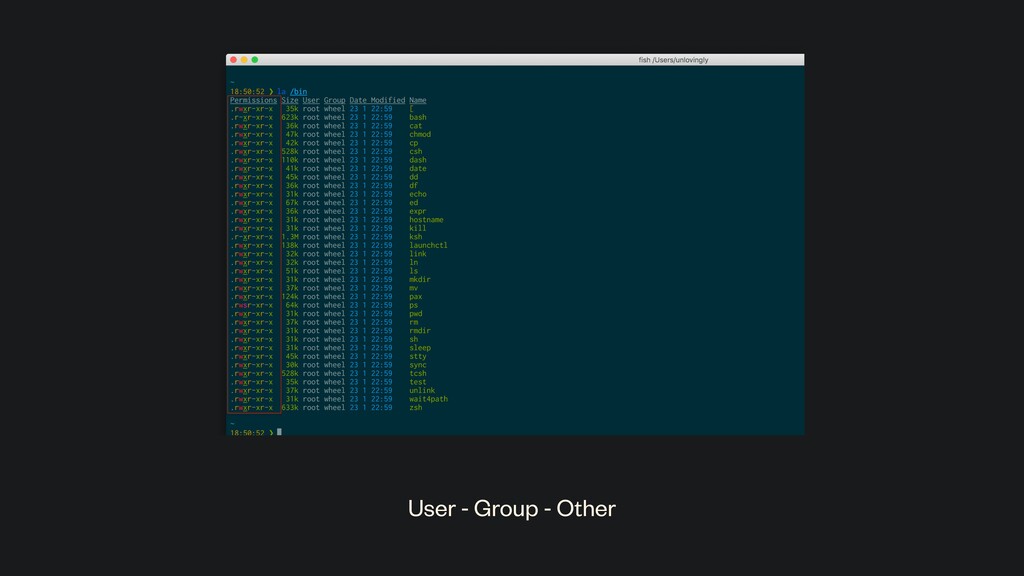Click the green fullscreen window button

click(x=255, y=60)
